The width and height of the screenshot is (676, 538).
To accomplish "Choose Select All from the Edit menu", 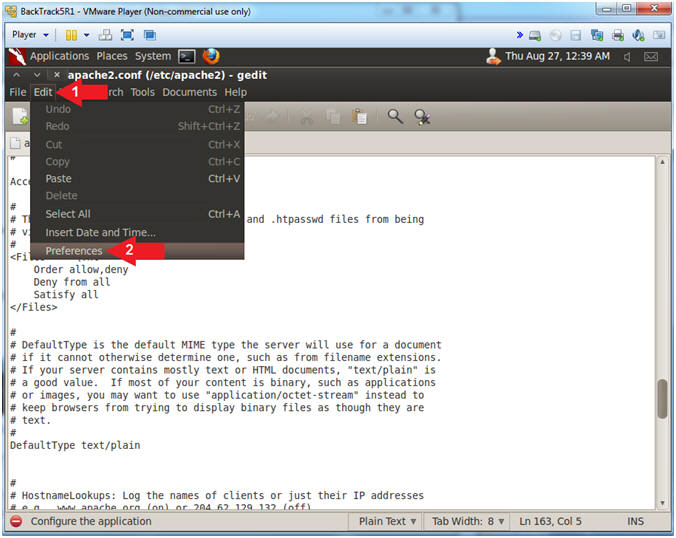I will click(x=137, y=214).
